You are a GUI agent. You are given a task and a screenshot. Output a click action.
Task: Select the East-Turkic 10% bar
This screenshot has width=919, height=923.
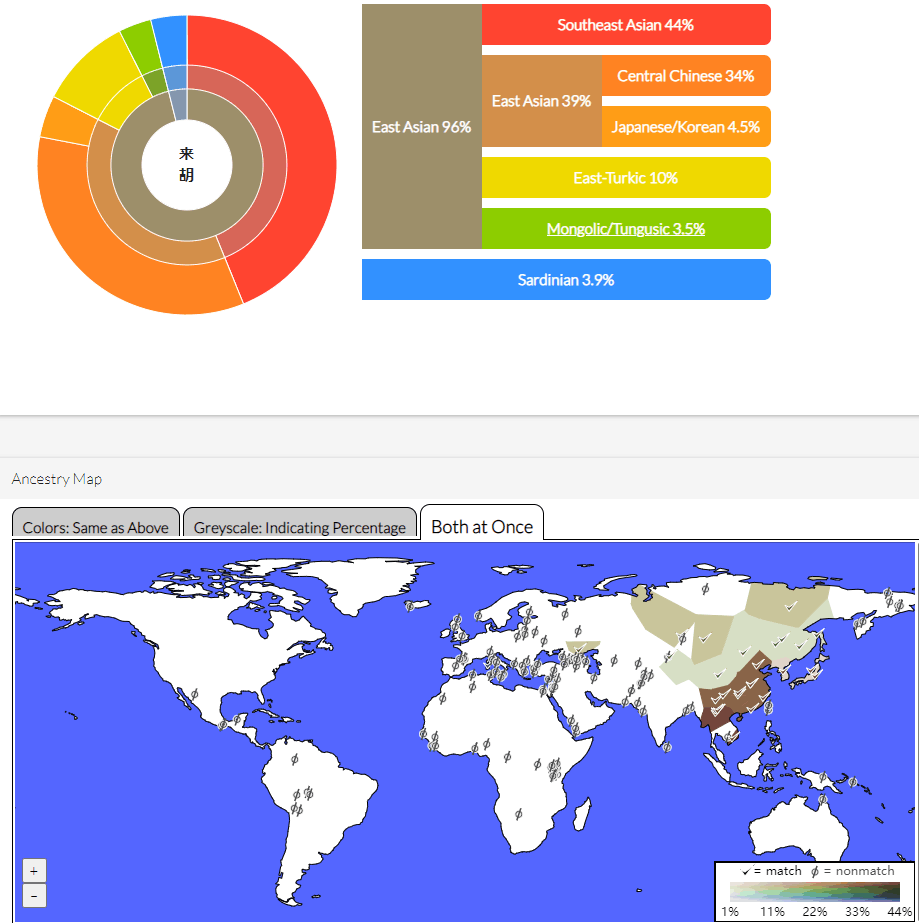tap(626, 177)
